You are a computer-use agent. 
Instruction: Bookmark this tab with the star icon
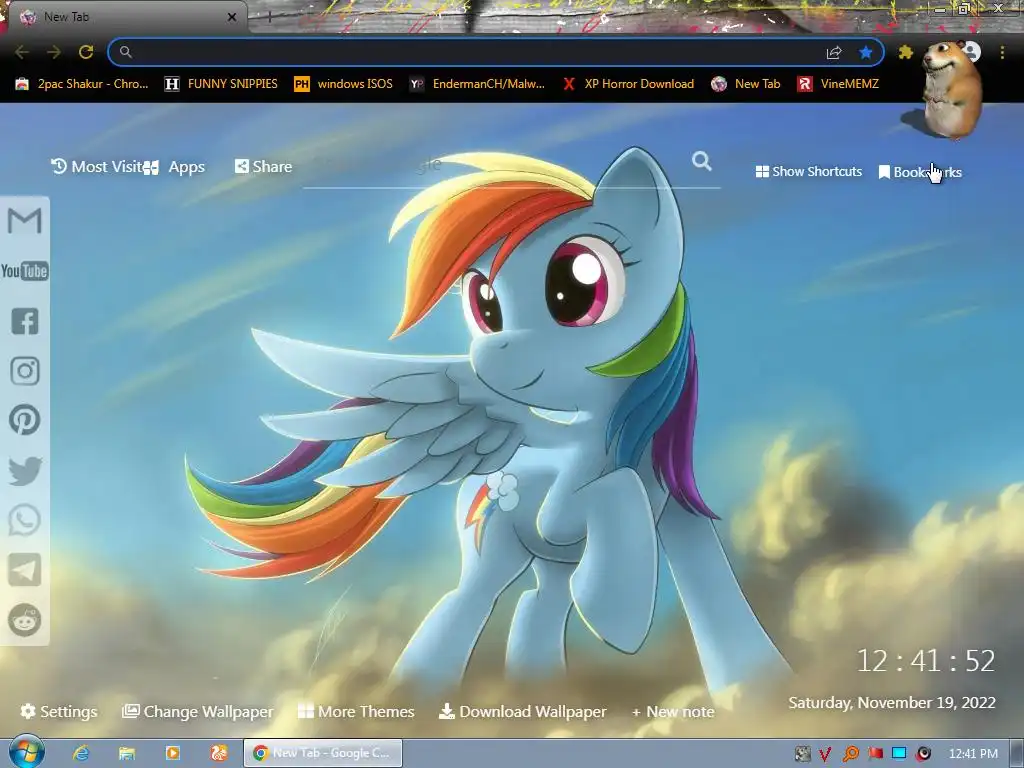866,52
